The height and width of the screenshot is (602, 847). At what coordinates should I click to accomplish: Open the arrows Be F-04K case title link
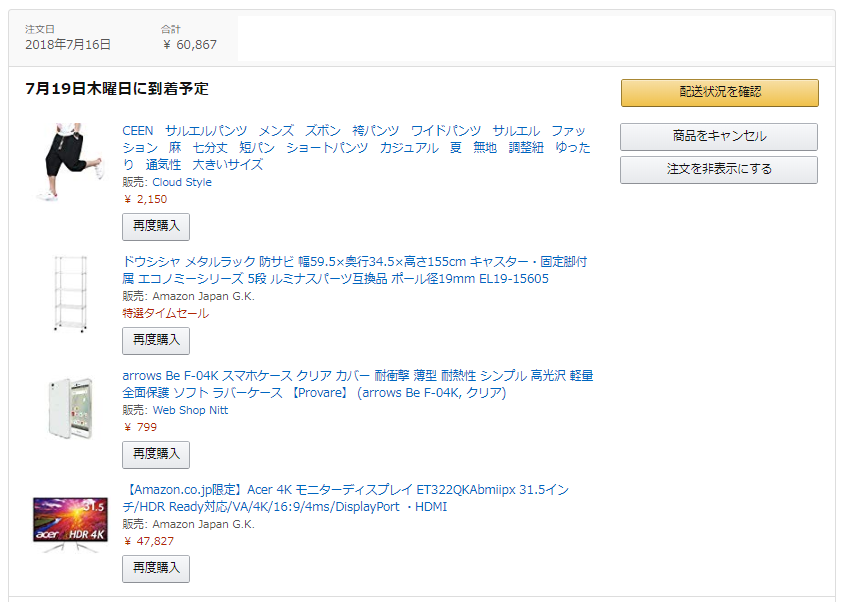point(358,384)
